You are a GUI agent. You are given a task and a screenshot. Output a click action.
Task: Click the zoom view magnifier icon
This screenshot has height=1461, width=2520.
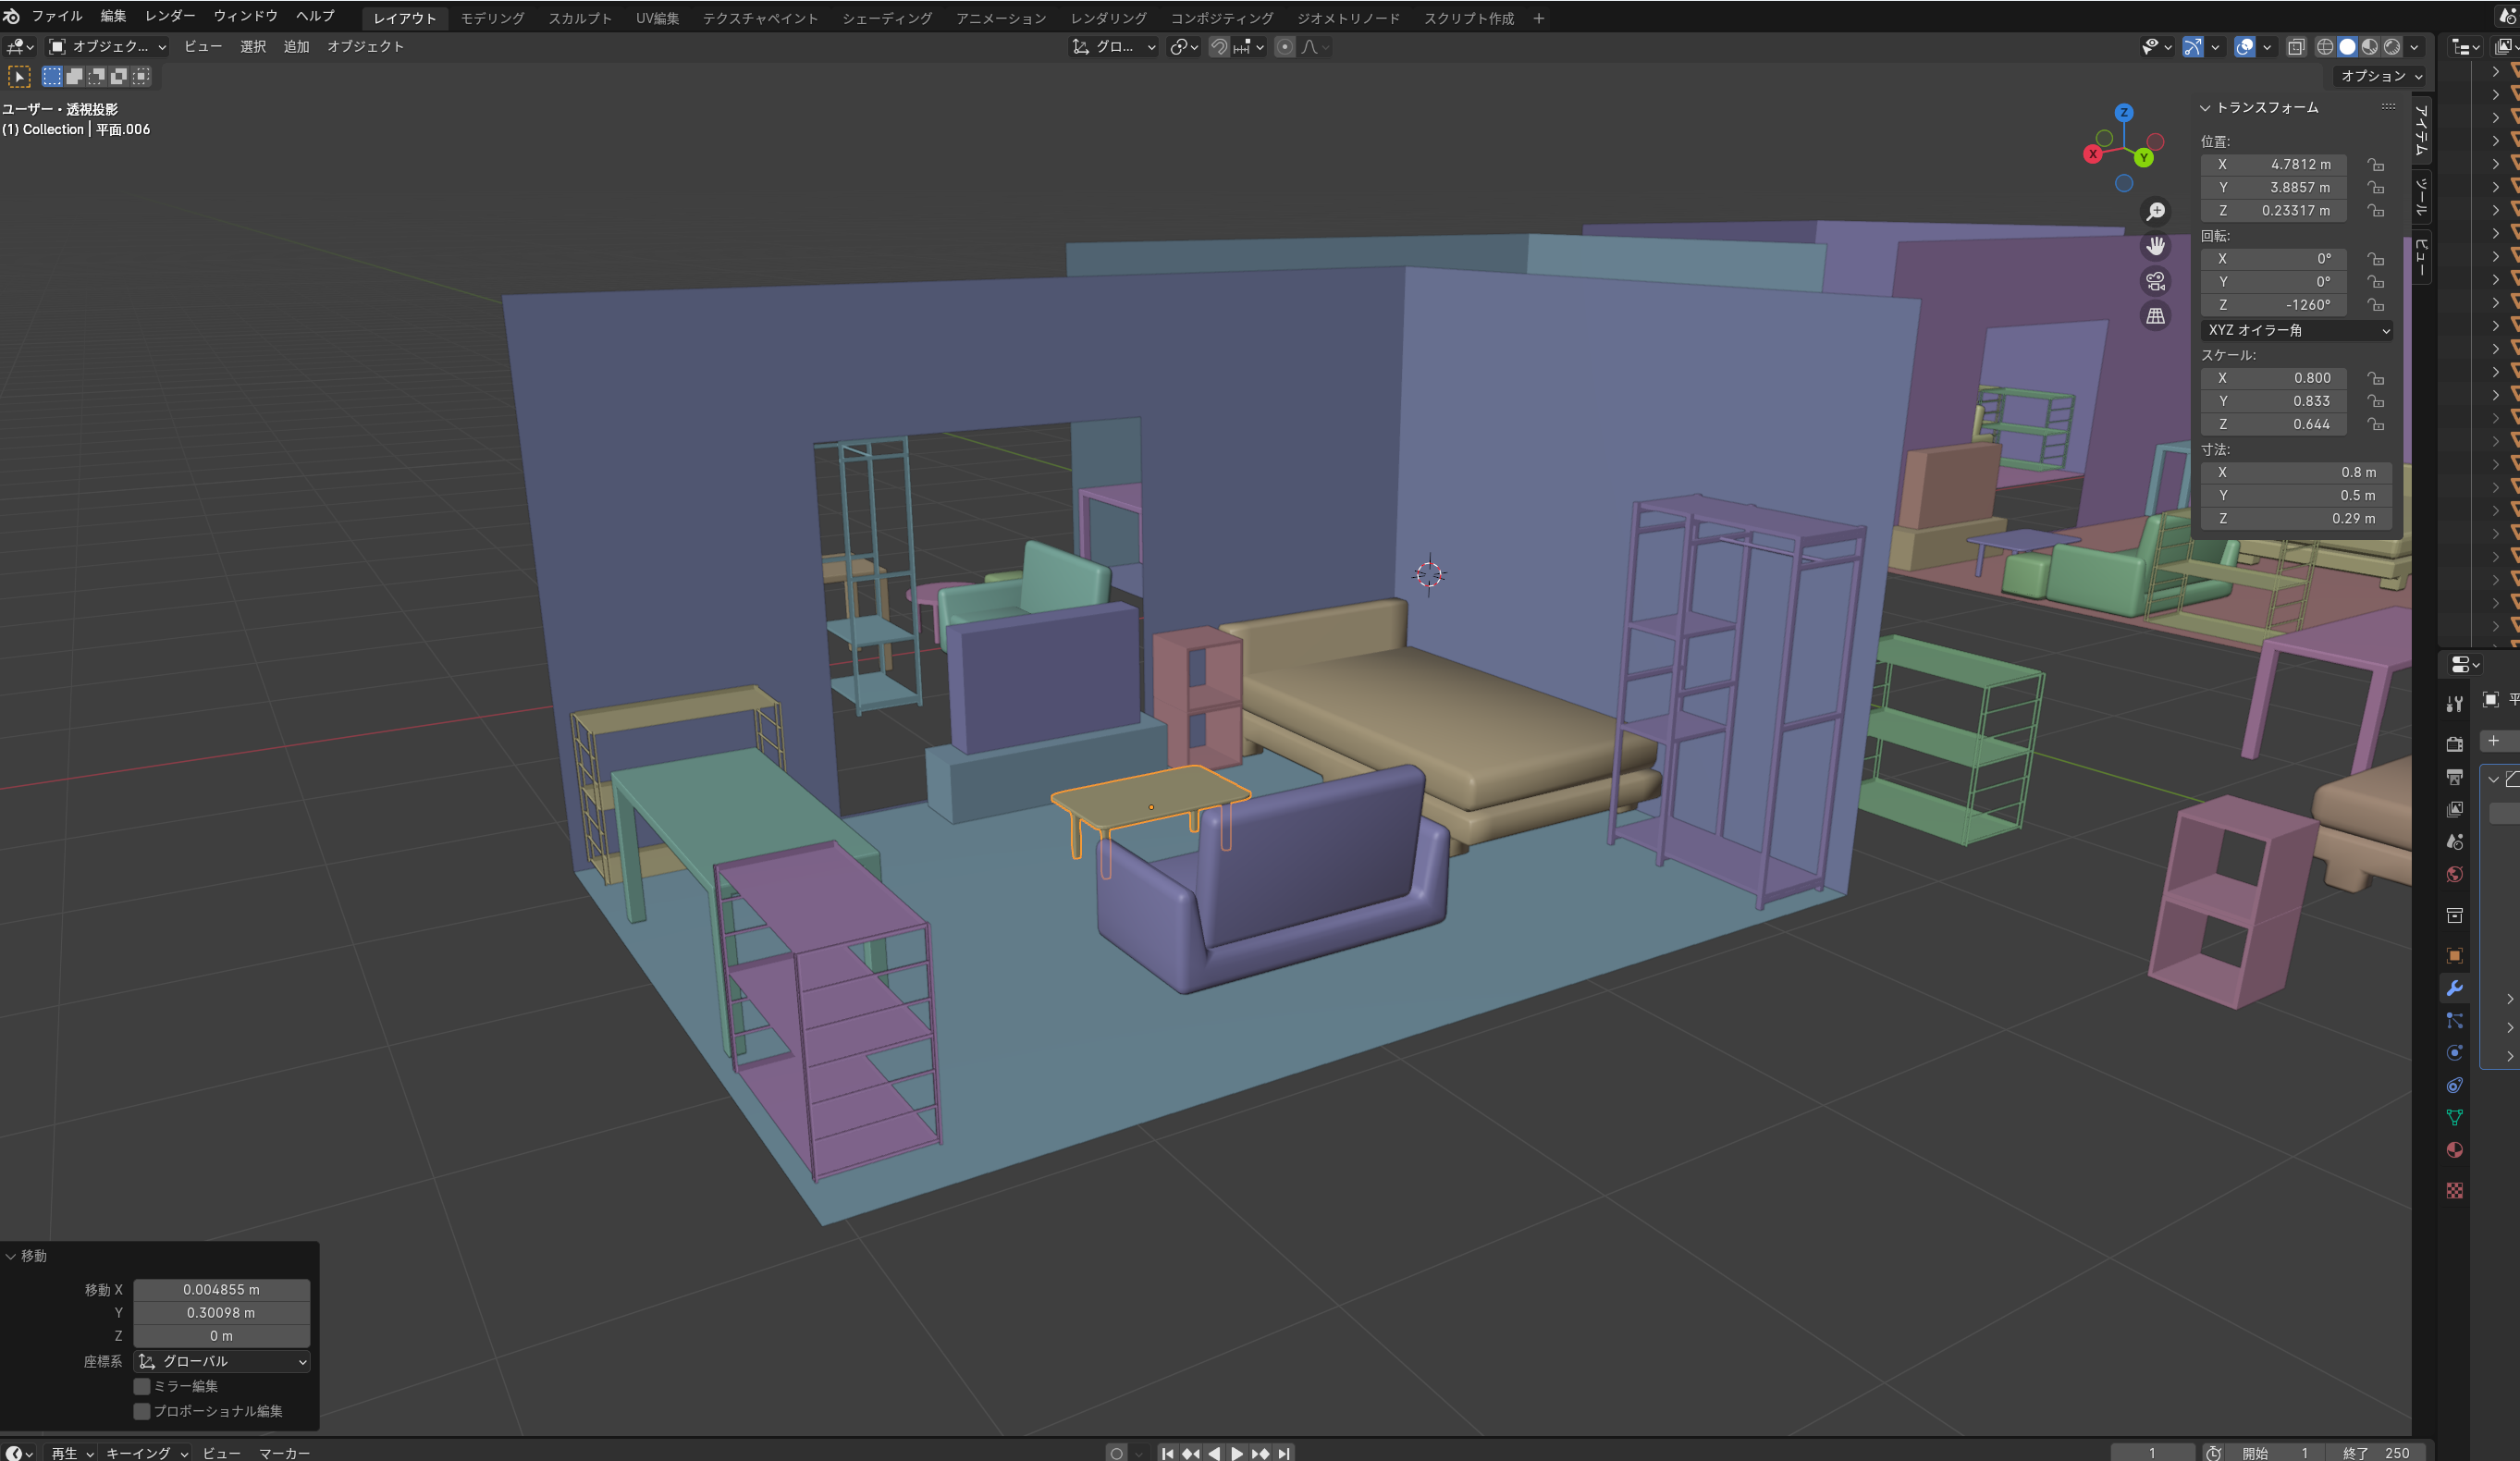click(2155, 212)
